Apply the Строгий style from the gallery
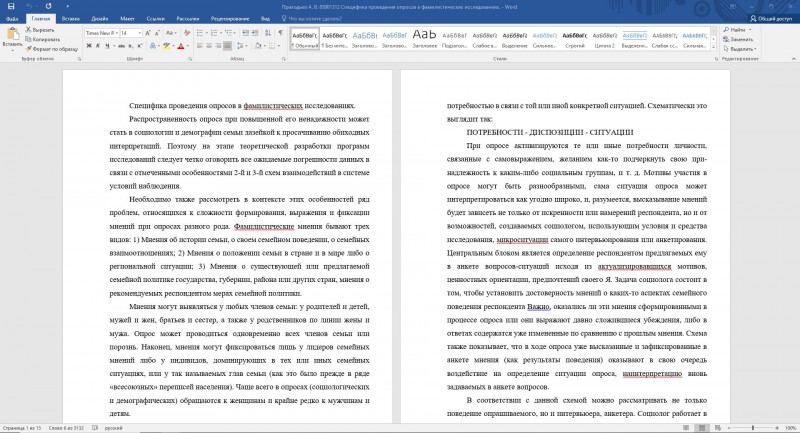Image resolution: width=800 pixels, height=433 pixels. 574,39
